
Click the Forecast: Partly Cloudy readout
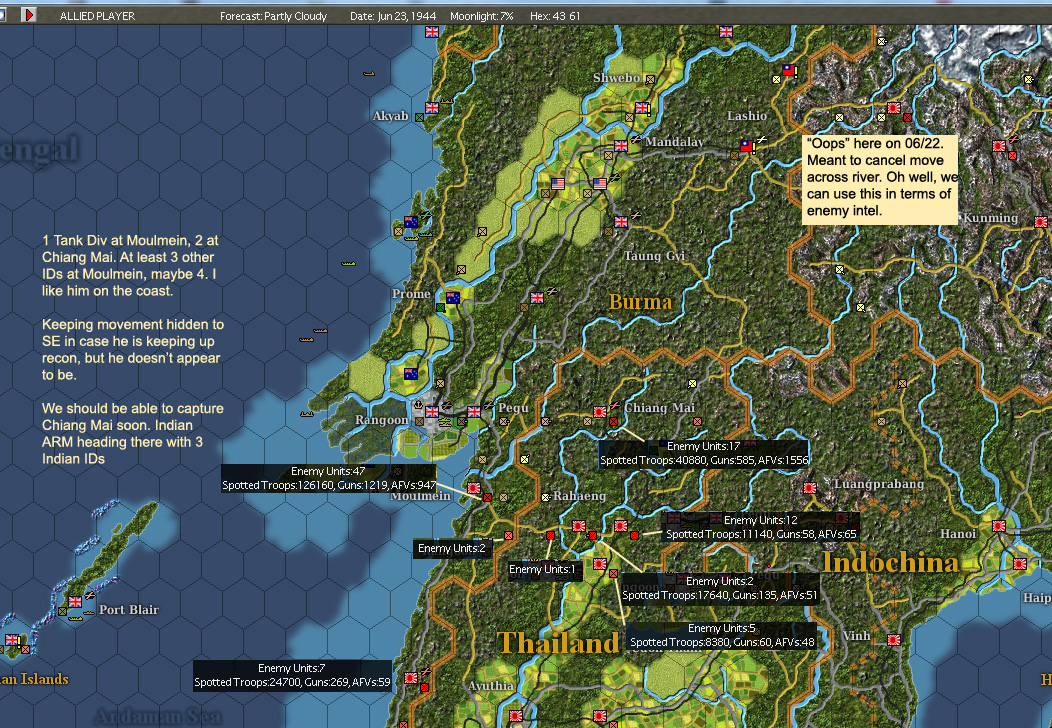pyautogui.click(x=274, y=16)
